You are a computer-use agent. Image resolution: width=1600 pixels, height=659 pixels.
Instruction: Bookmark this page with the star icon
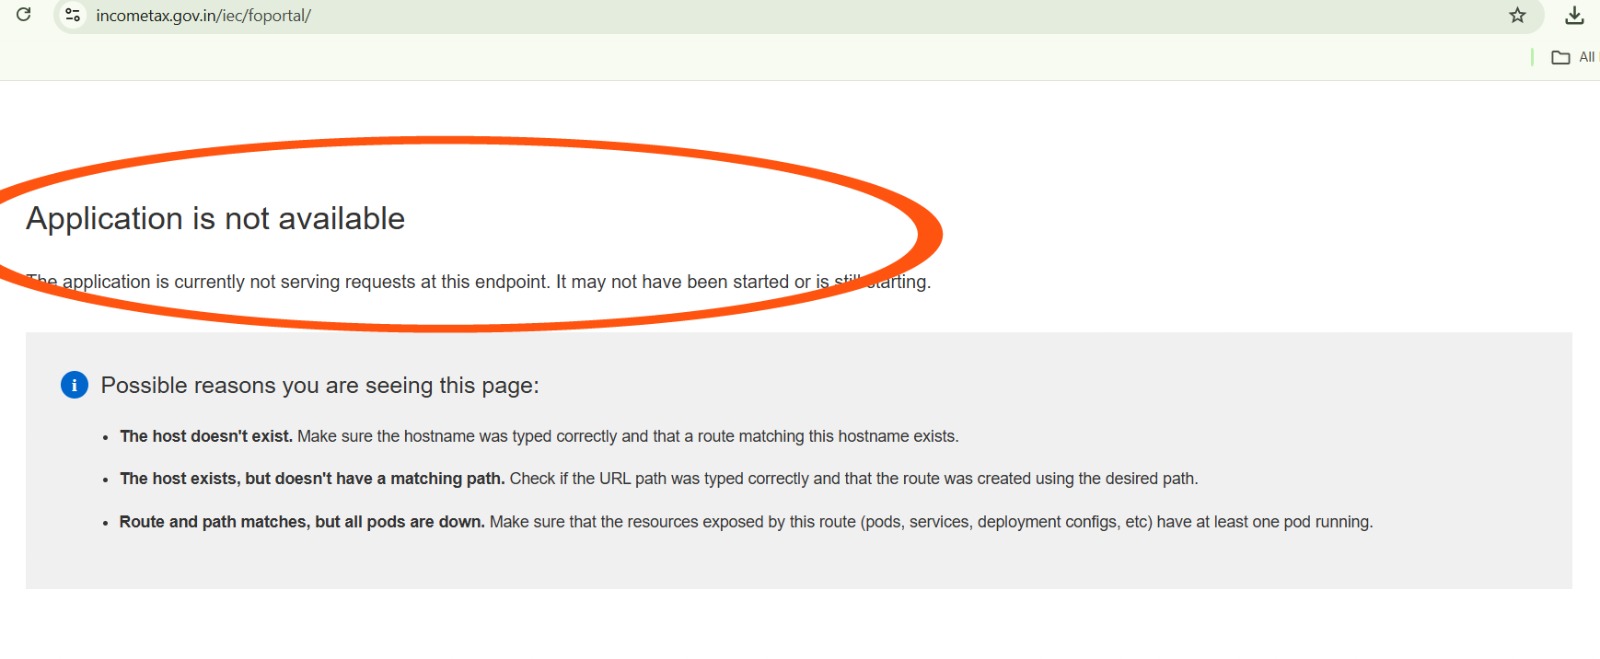tap(1517, 15)
